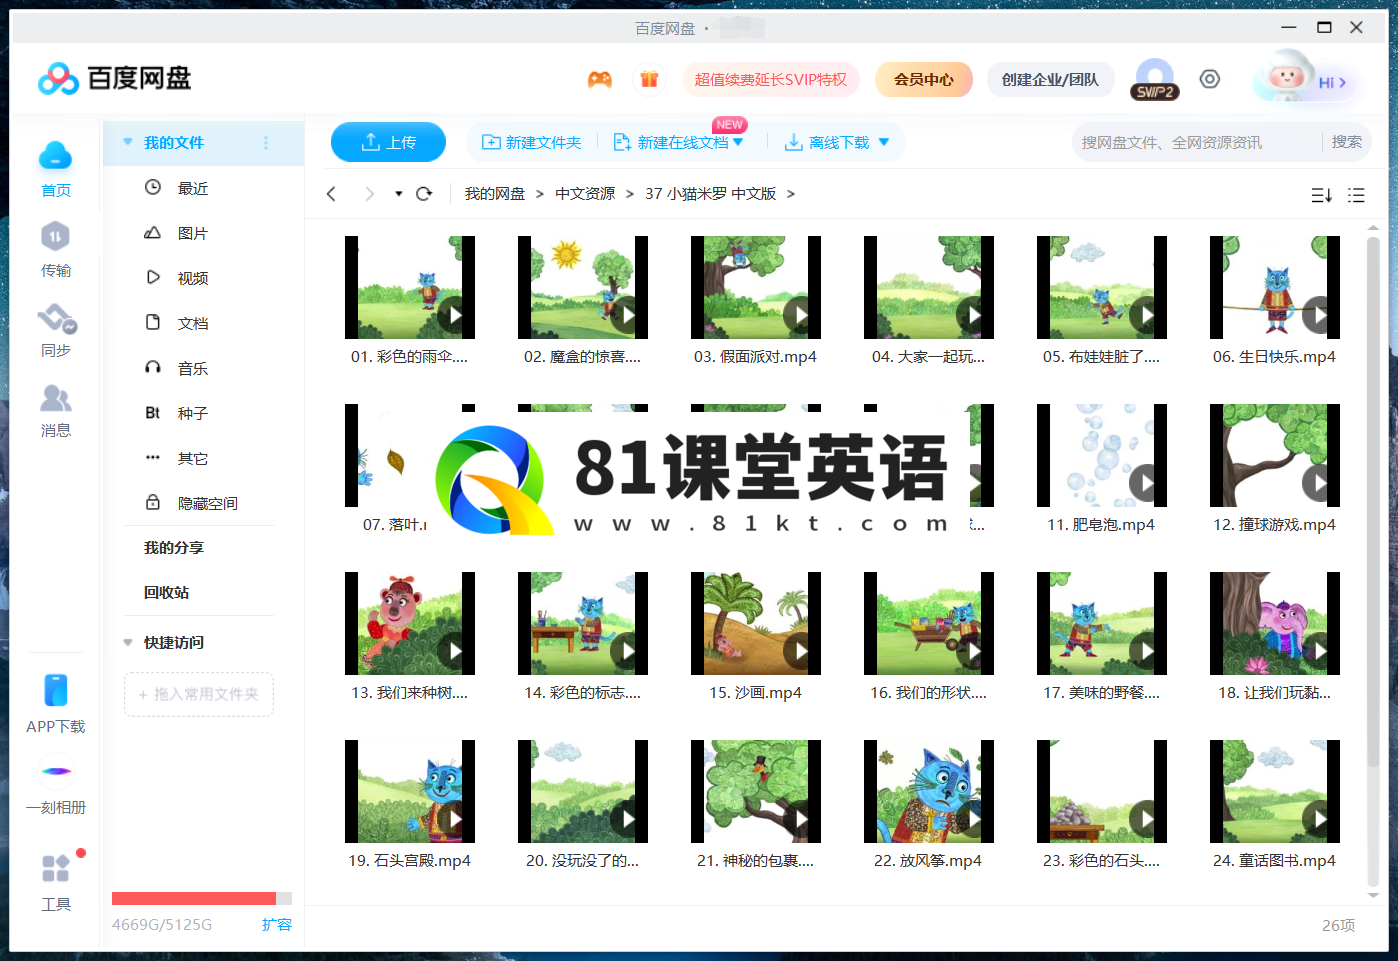Open the 首页 home icon in sidebar
The width and height of the screenshot is (1398, 961).
(x=56, y=156)
